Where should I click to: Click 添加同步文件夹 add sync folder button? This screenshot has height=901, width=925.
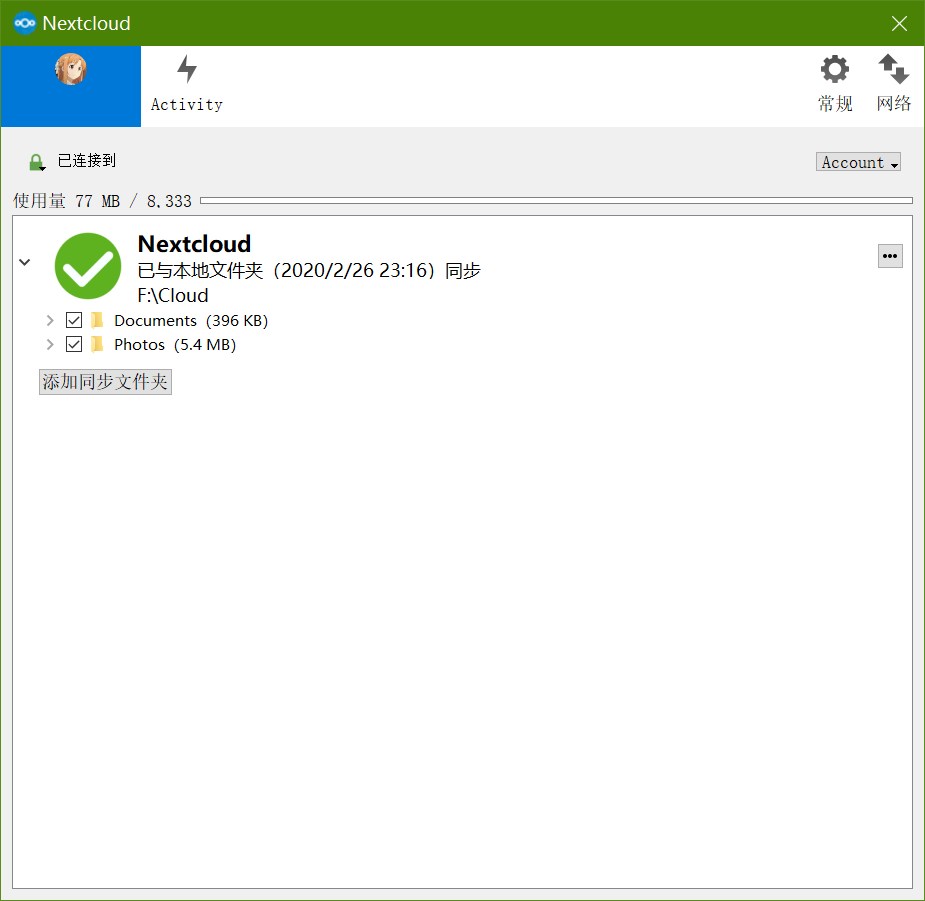105,382
